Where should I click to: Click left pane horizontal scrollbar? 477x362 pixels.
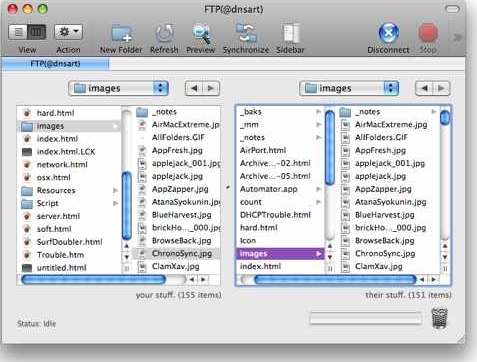93,279
